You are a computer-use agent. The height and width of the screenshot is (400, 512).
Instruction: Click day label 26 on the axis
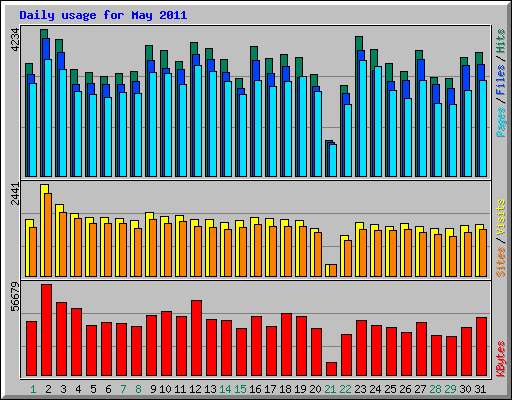[405, 389]
